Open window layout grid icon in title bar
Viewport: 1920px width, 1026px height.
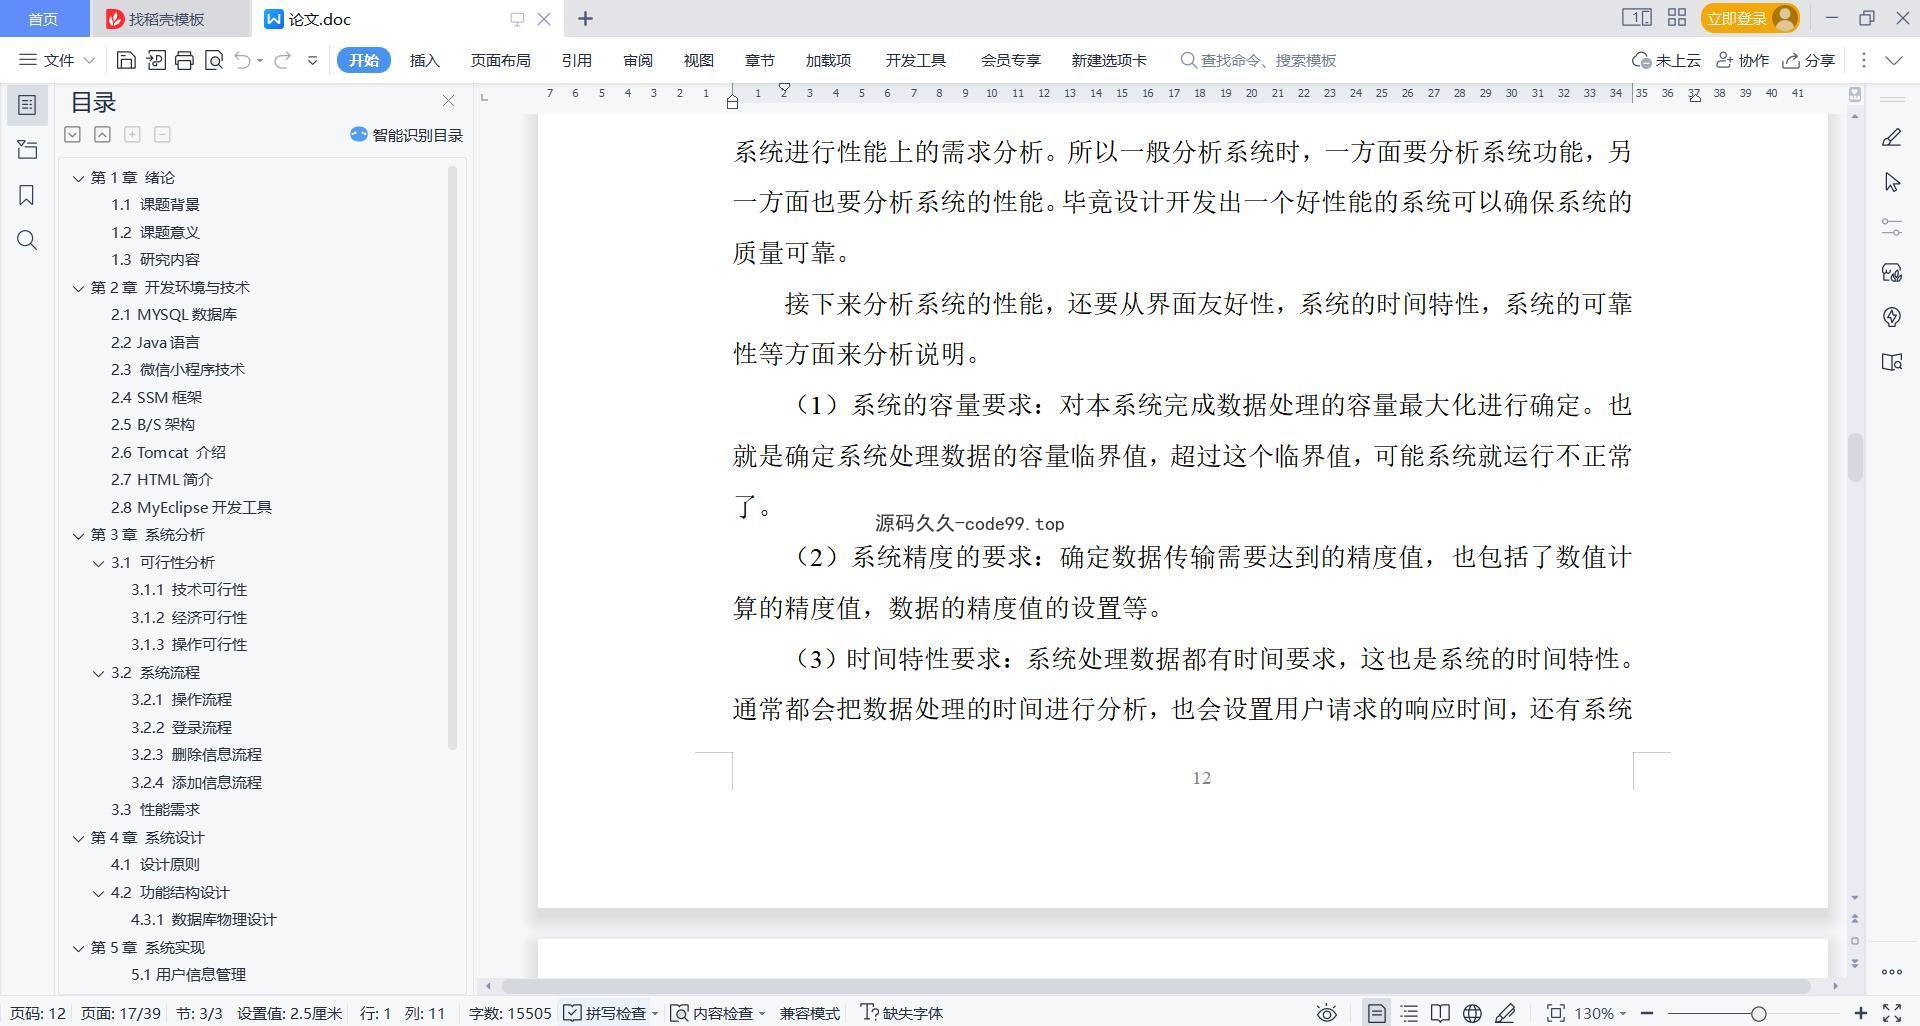point(1677,18)
